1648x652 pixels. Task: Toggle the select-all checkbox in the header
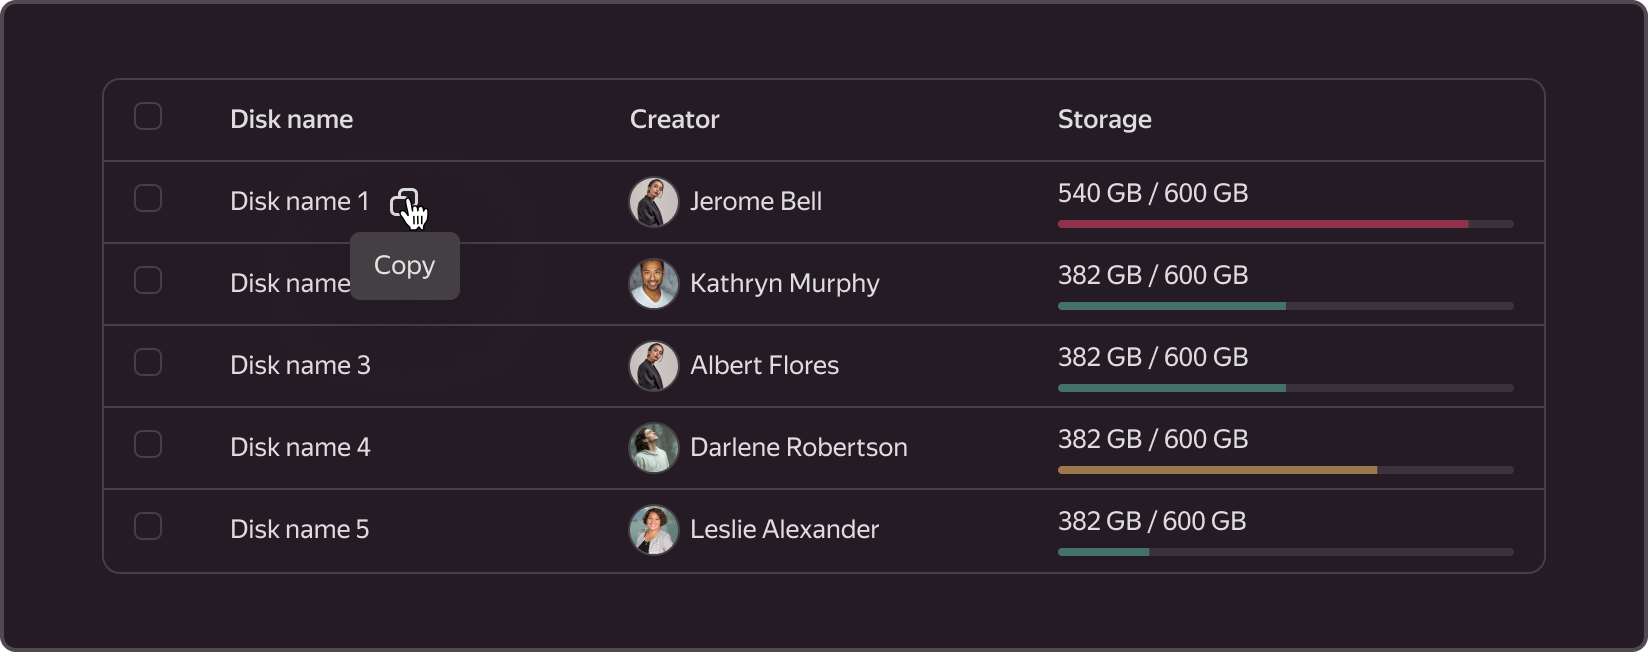[x=148, y=116]
